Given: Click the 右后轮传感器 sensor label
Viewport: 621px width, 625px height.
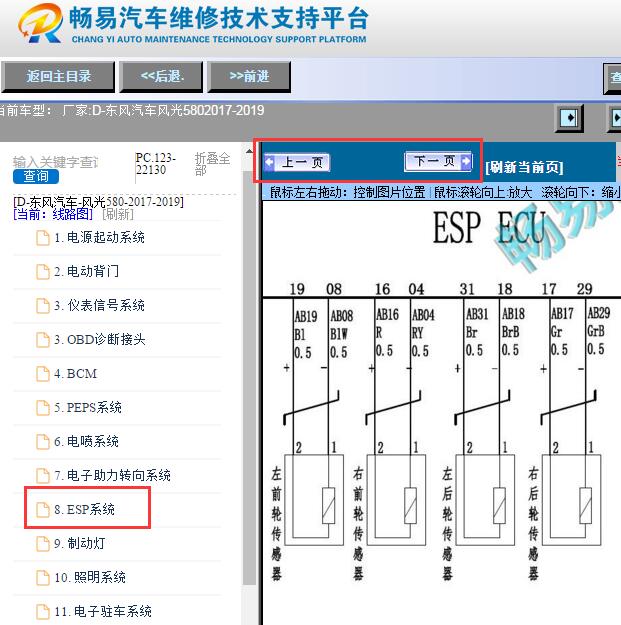Looking at the screenshot, I should tap(533, 523).
